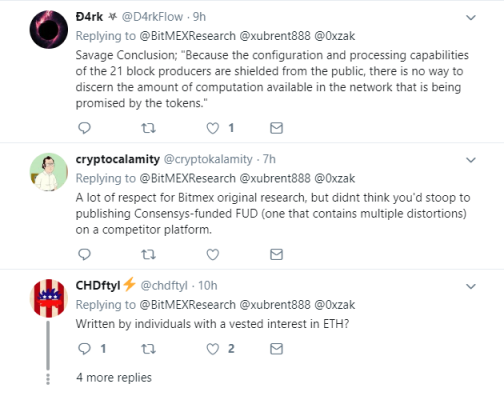Open dropdown chevron on CHDftyl's tweet
The width and height of the screenshot is (504, 396).
pyautogui.click(x=471, y=286)
